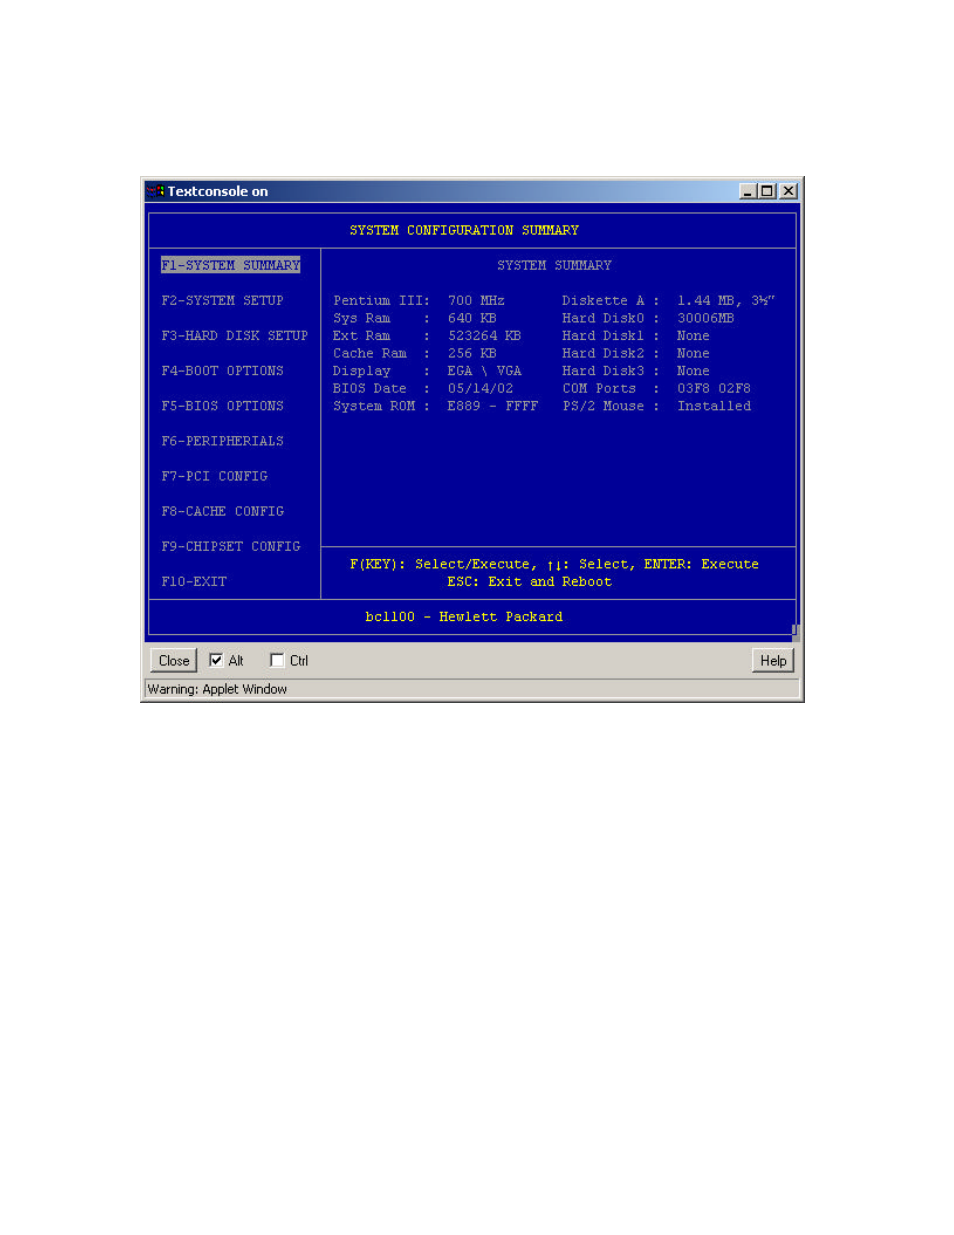This screenshot has width=954, height=1235.
Task: Select F7-PCI CONFIG entry
Action: tap(214, 476)
